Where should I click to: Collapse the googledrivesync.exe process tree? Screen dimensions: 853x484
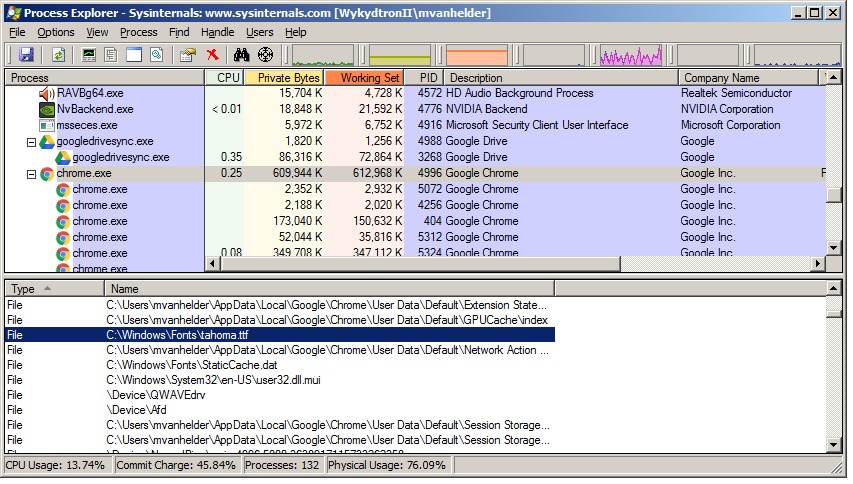(31, 142)
